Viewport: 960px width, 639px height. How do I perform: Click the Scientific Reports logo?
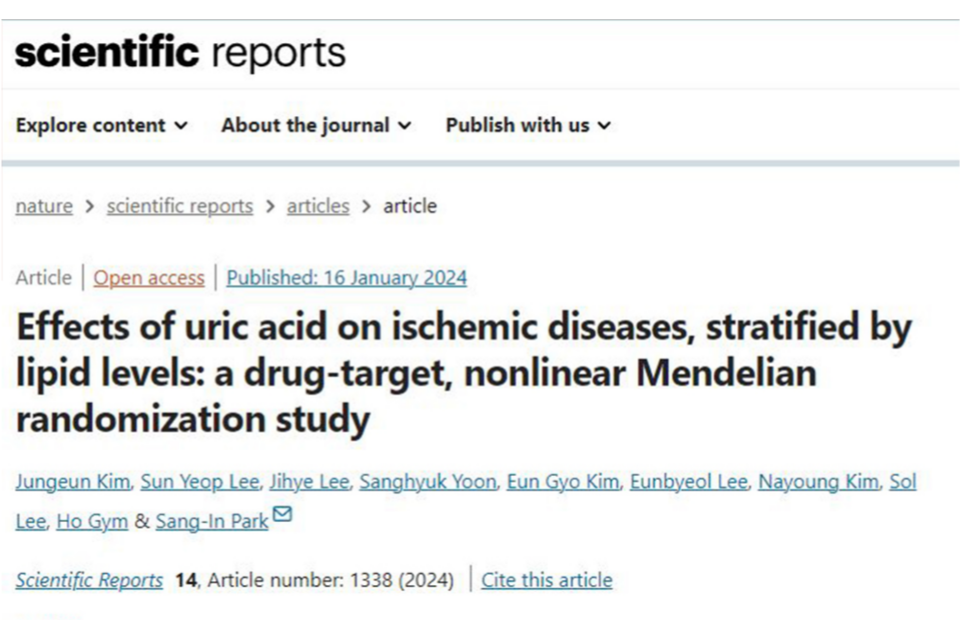[x=180, y=51]
